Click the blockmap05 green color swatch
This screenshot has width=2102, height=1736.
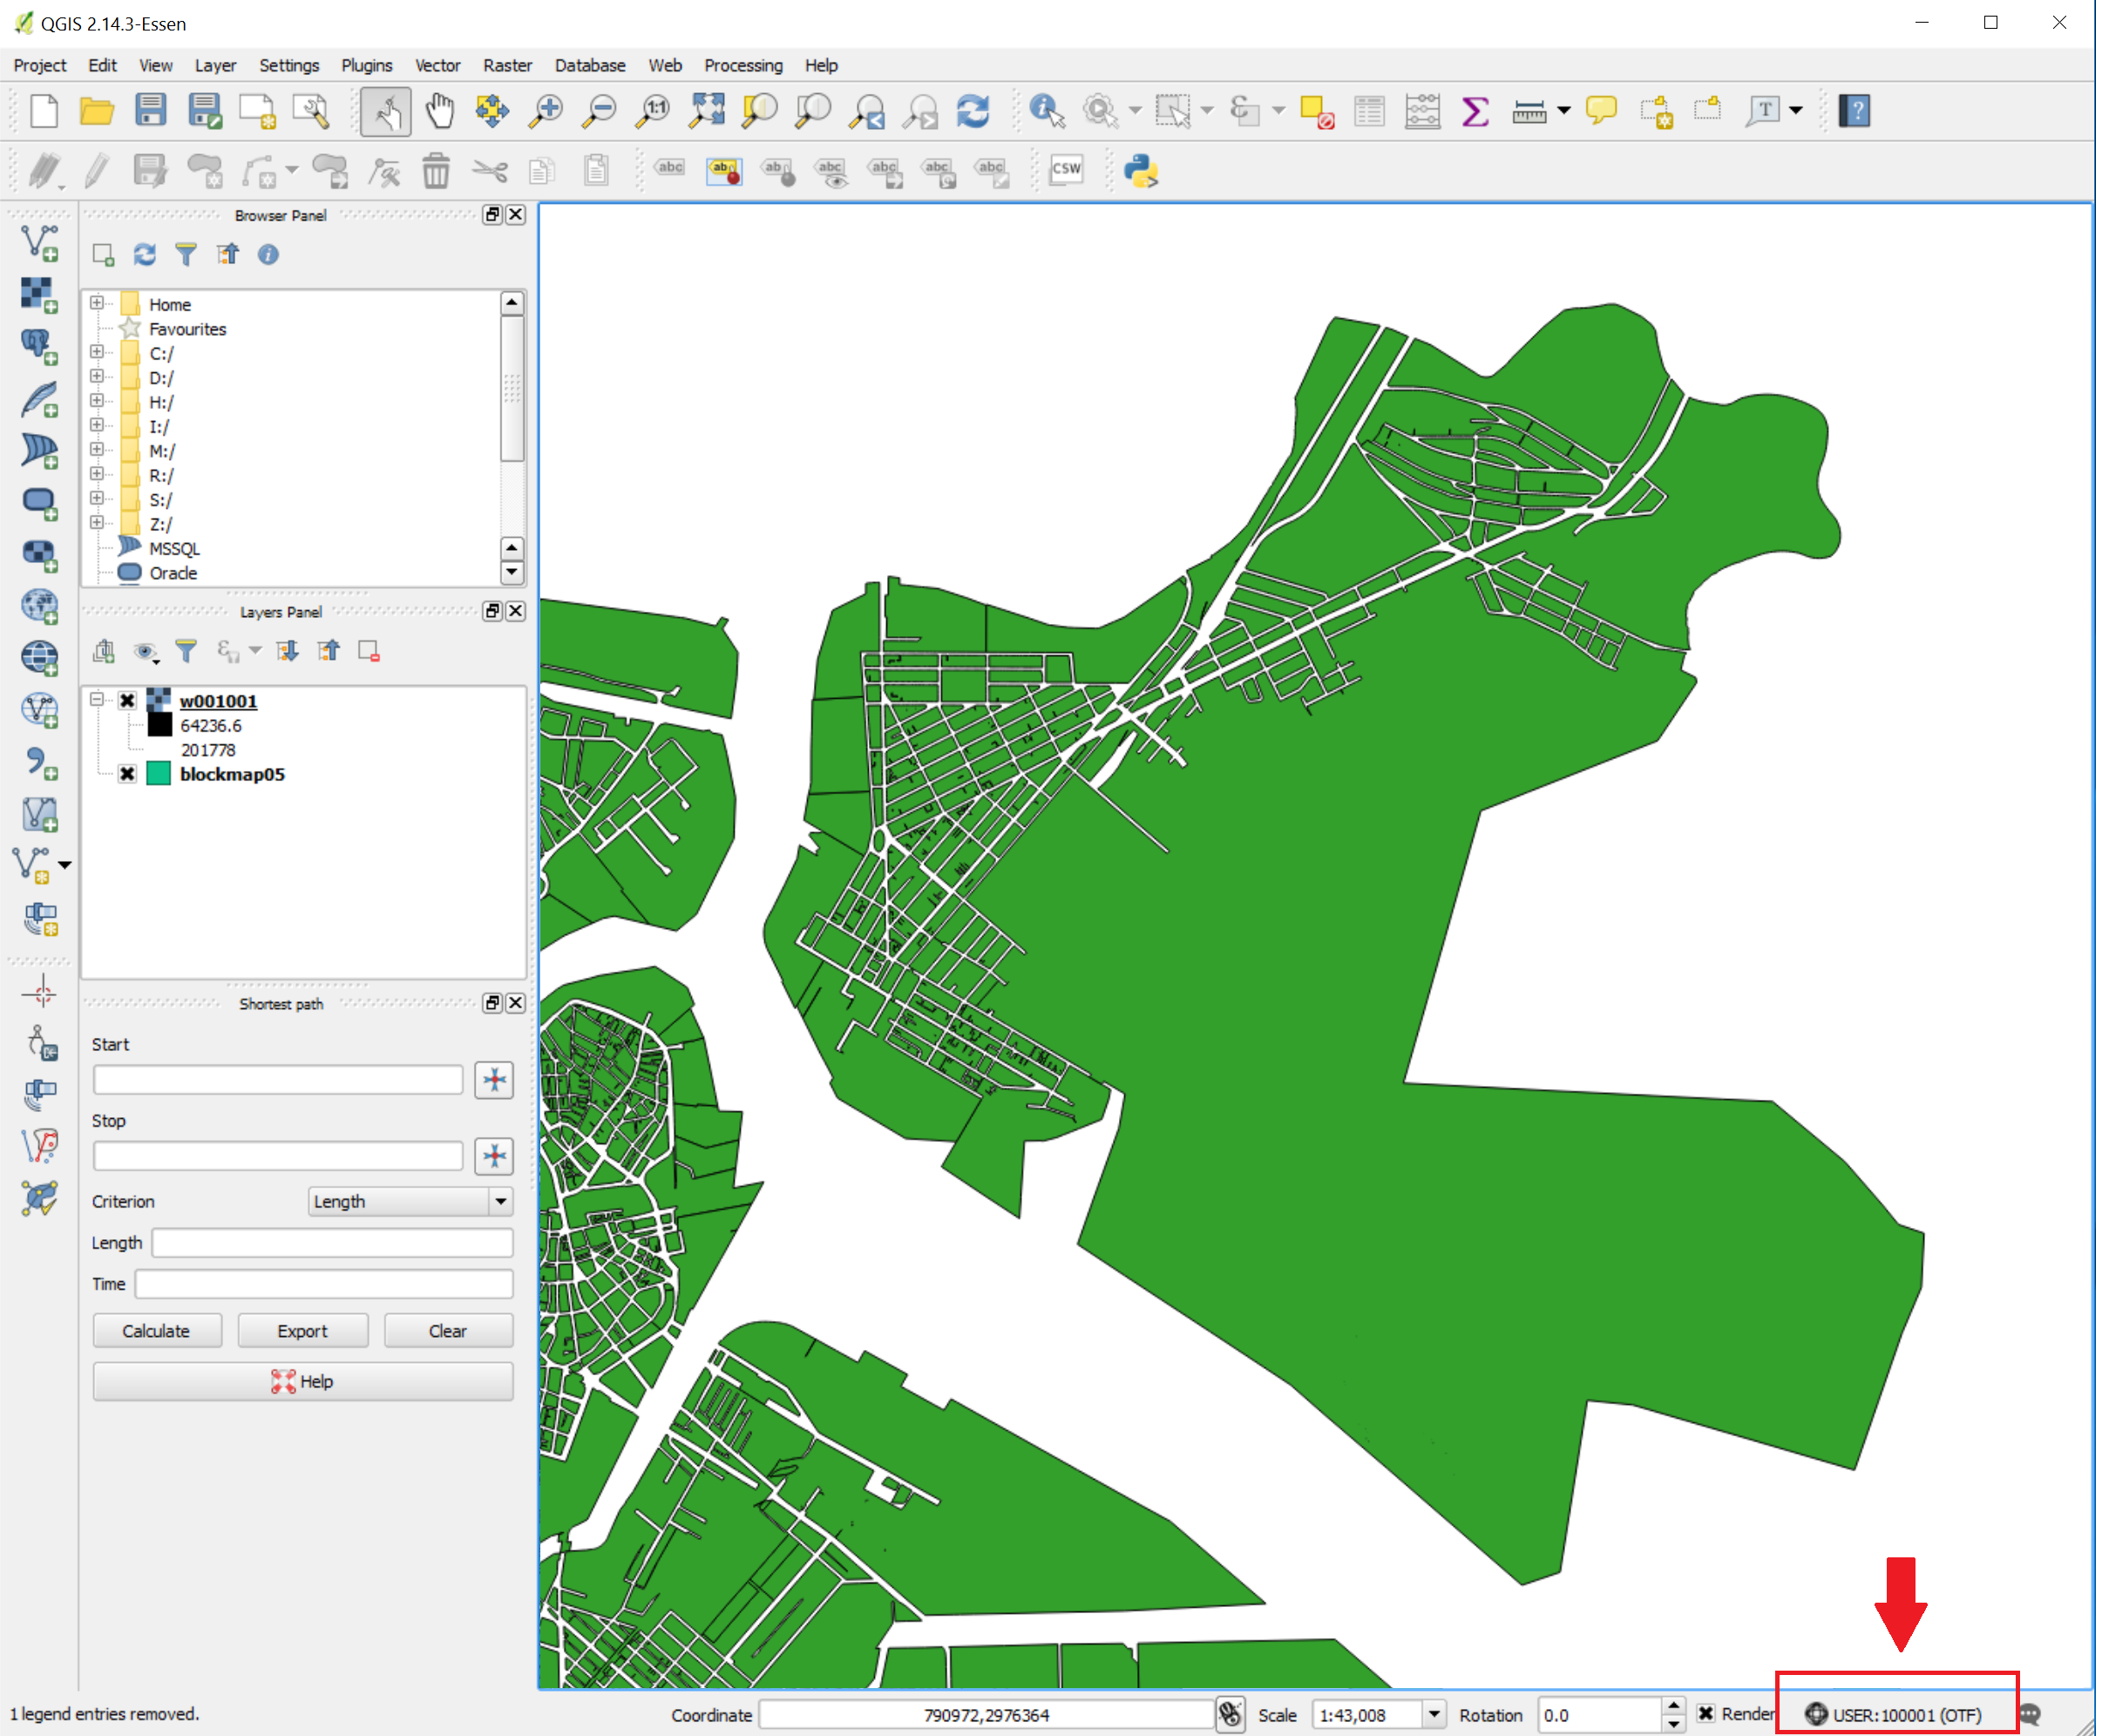click(158, 774)
